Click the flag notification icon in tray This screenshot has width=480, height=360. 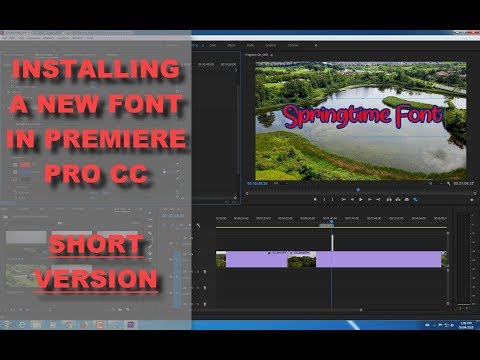pos(440,325)
